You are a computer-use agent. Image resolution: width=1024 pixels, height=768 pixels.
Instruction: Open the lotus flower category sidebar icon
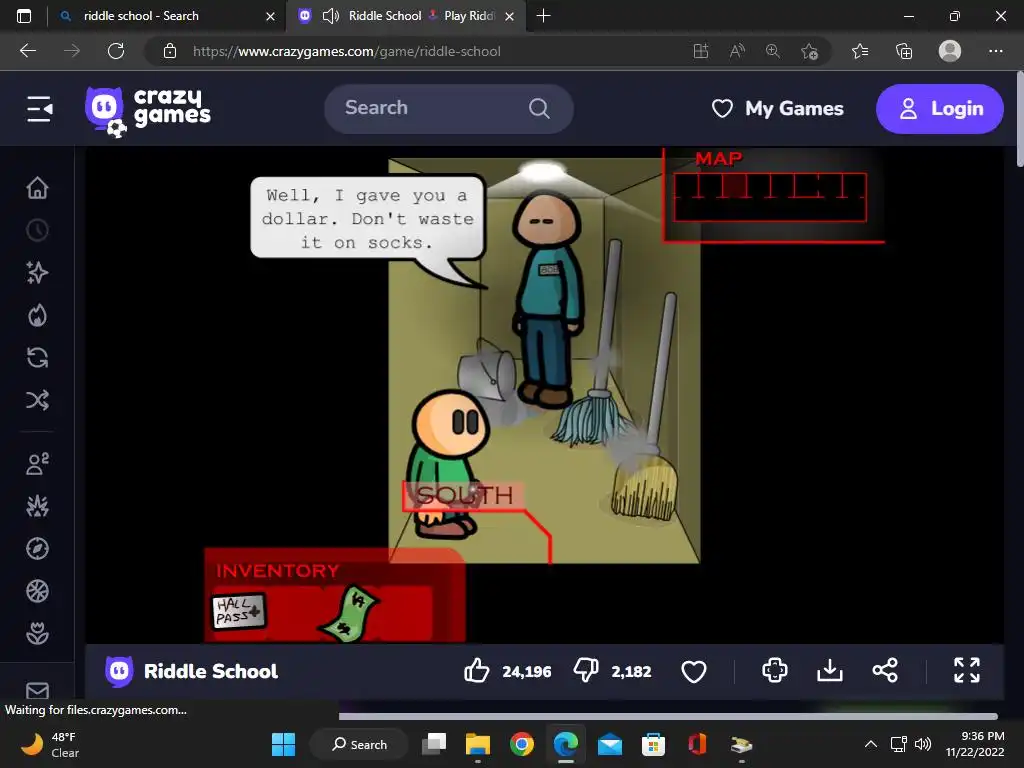click(37, 633)
